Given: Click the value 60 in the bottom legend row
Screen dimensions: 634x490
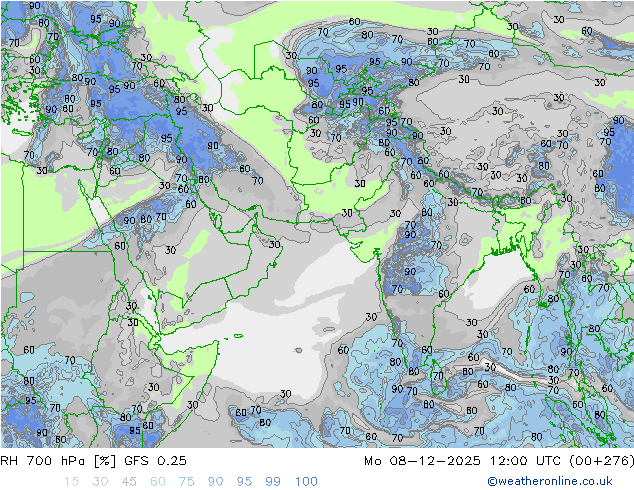Looking at the screenshot, I should tap(158, 482).
